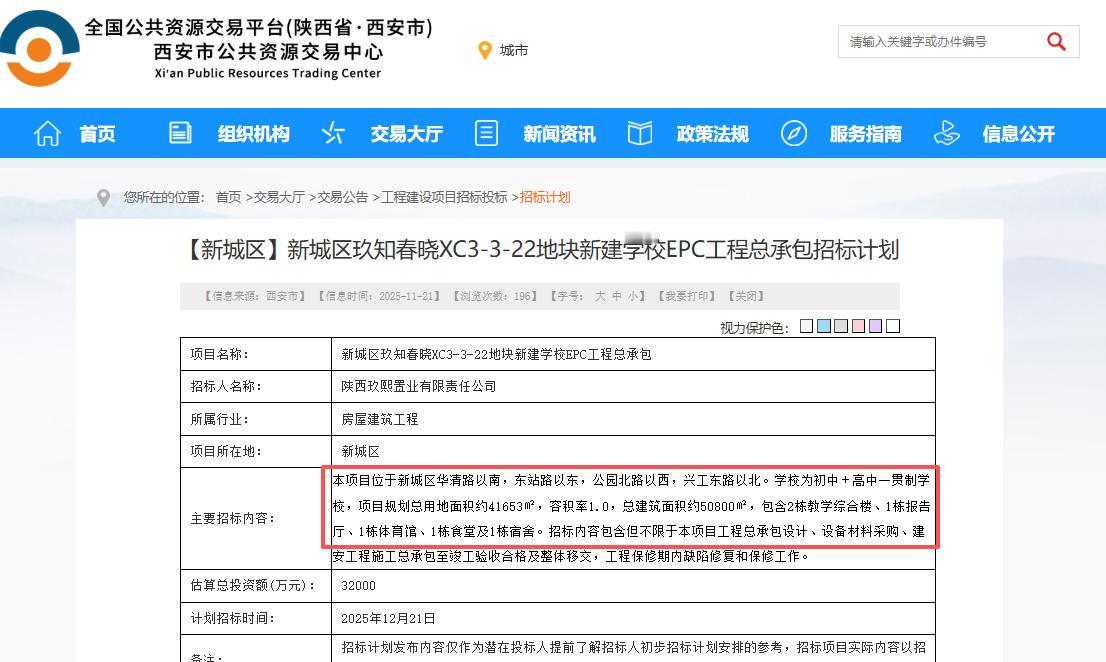Set font size to 中
The width and height of the screenshot is (1106, 662).
pos(616,296)
